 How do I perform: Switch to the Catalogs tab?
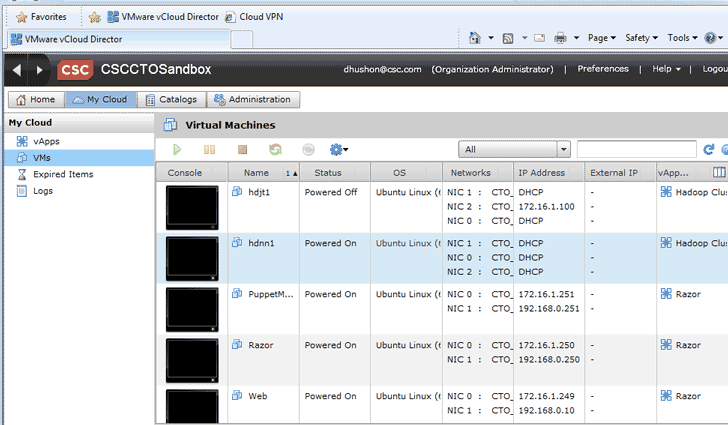(171, 99)
